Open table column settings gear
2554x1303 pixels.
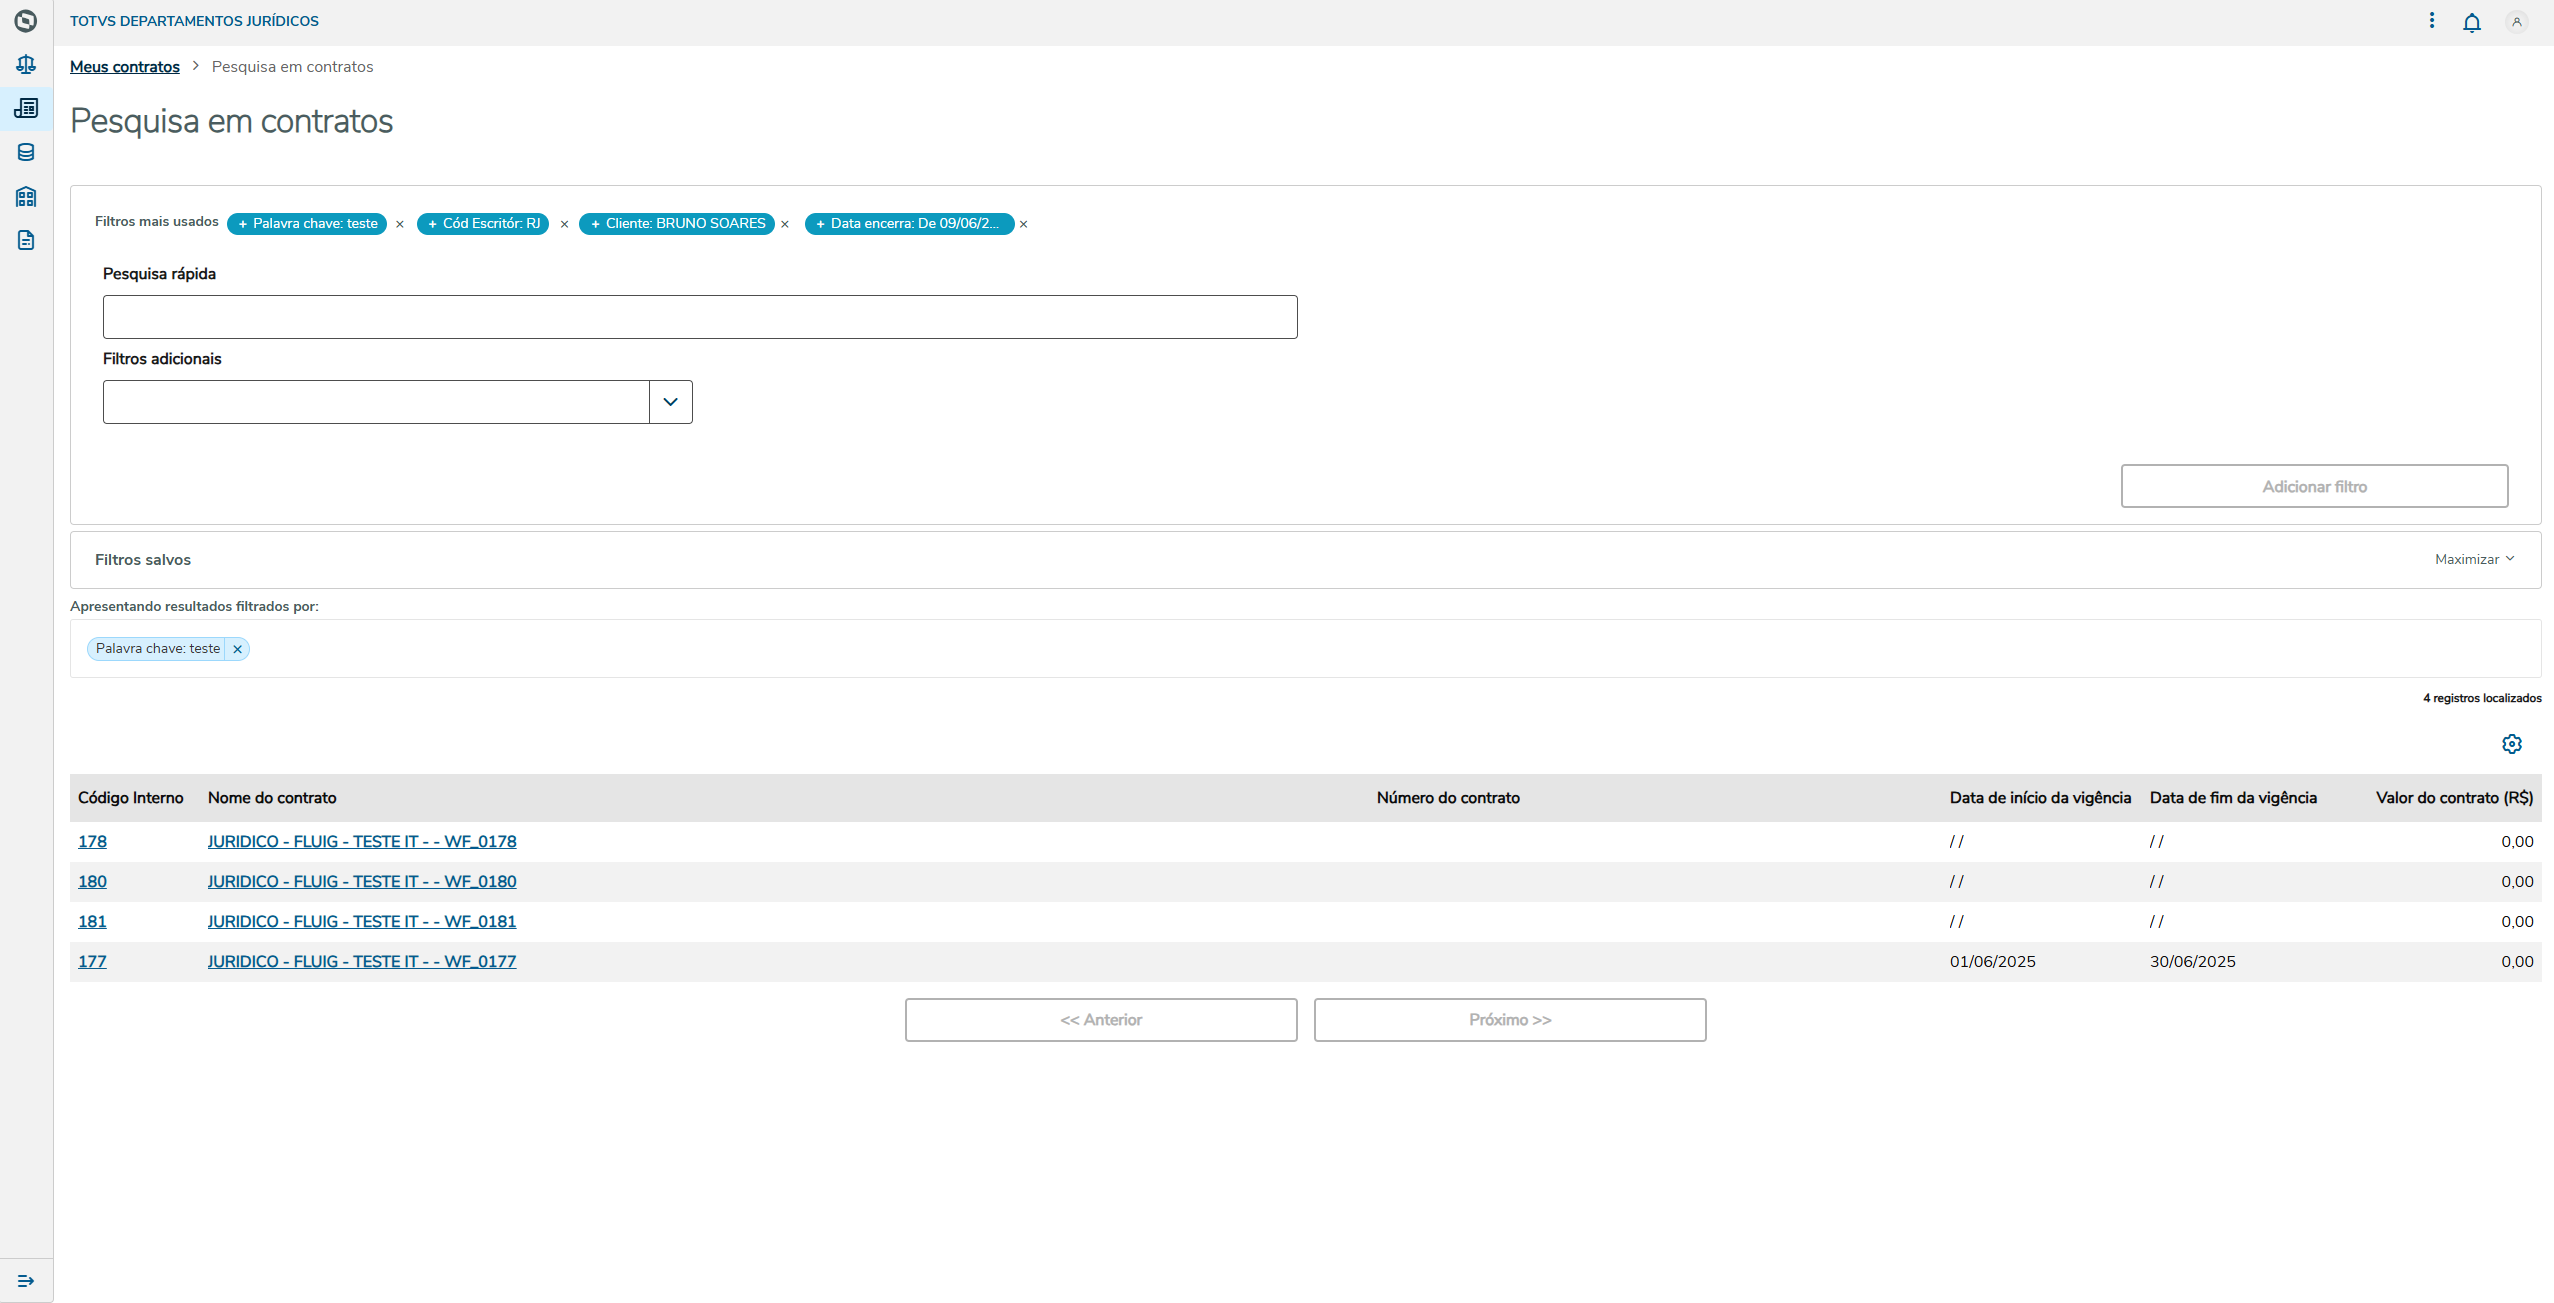(2511, 744)
